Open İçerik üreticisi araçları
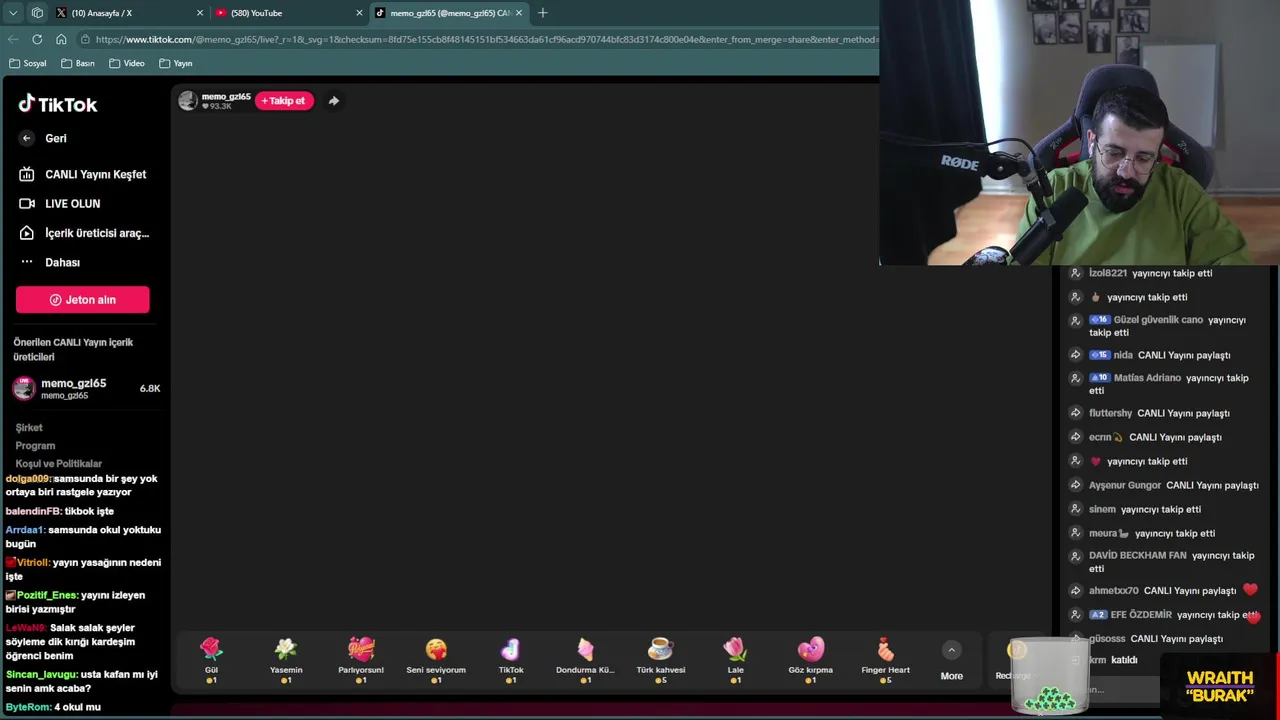The width and height of the screenshot is (1280, 720). pos(84,233)
